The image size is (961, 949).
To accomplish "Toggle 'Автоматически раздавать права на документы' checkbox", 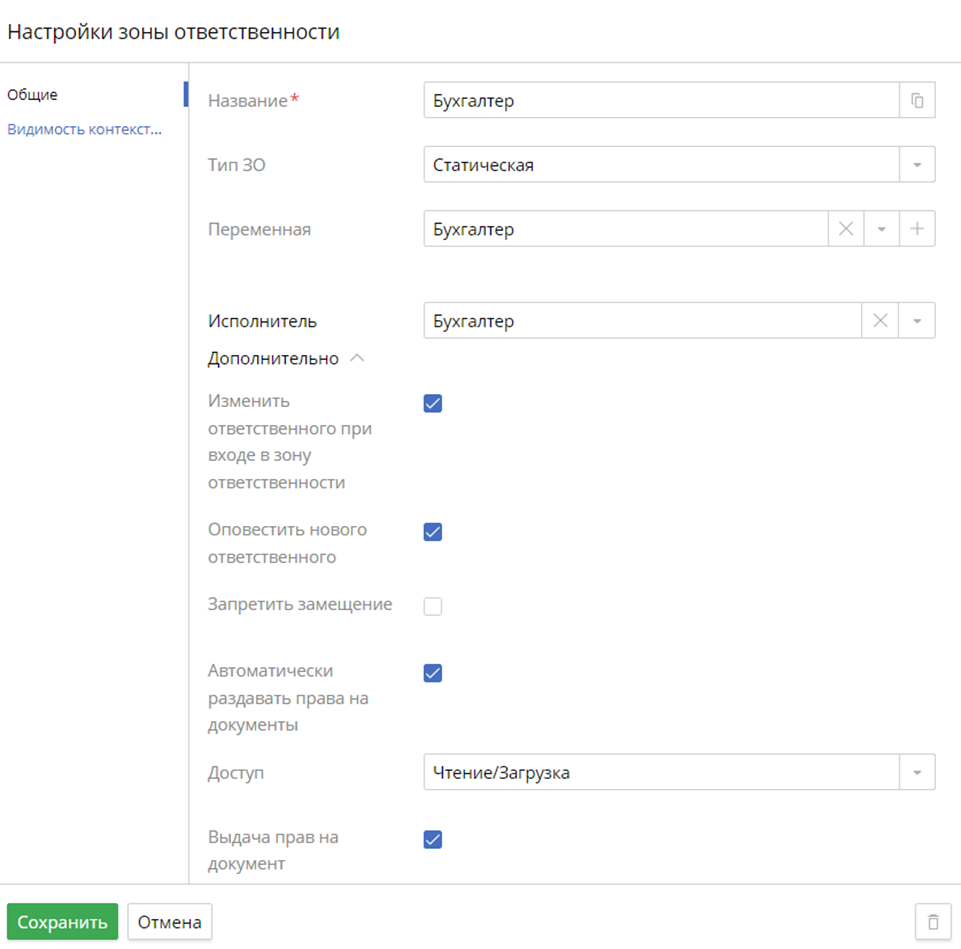I will 433,673.
